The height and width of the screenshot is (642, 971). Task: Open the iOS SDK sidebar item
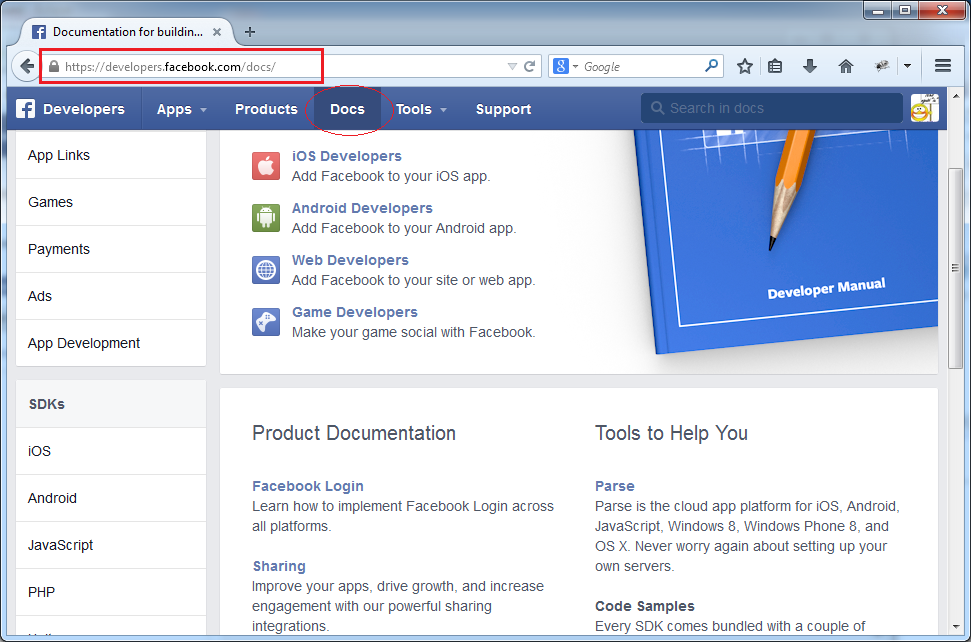(111, 451)
